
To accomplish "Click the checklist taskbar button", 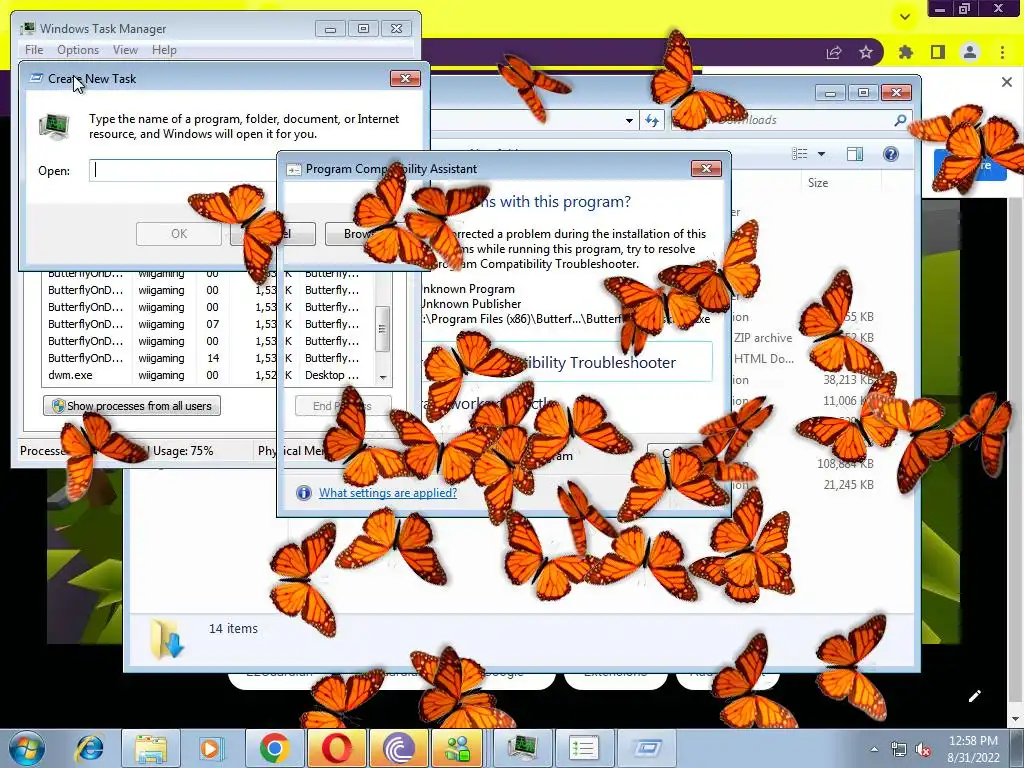I will point(584,748).
